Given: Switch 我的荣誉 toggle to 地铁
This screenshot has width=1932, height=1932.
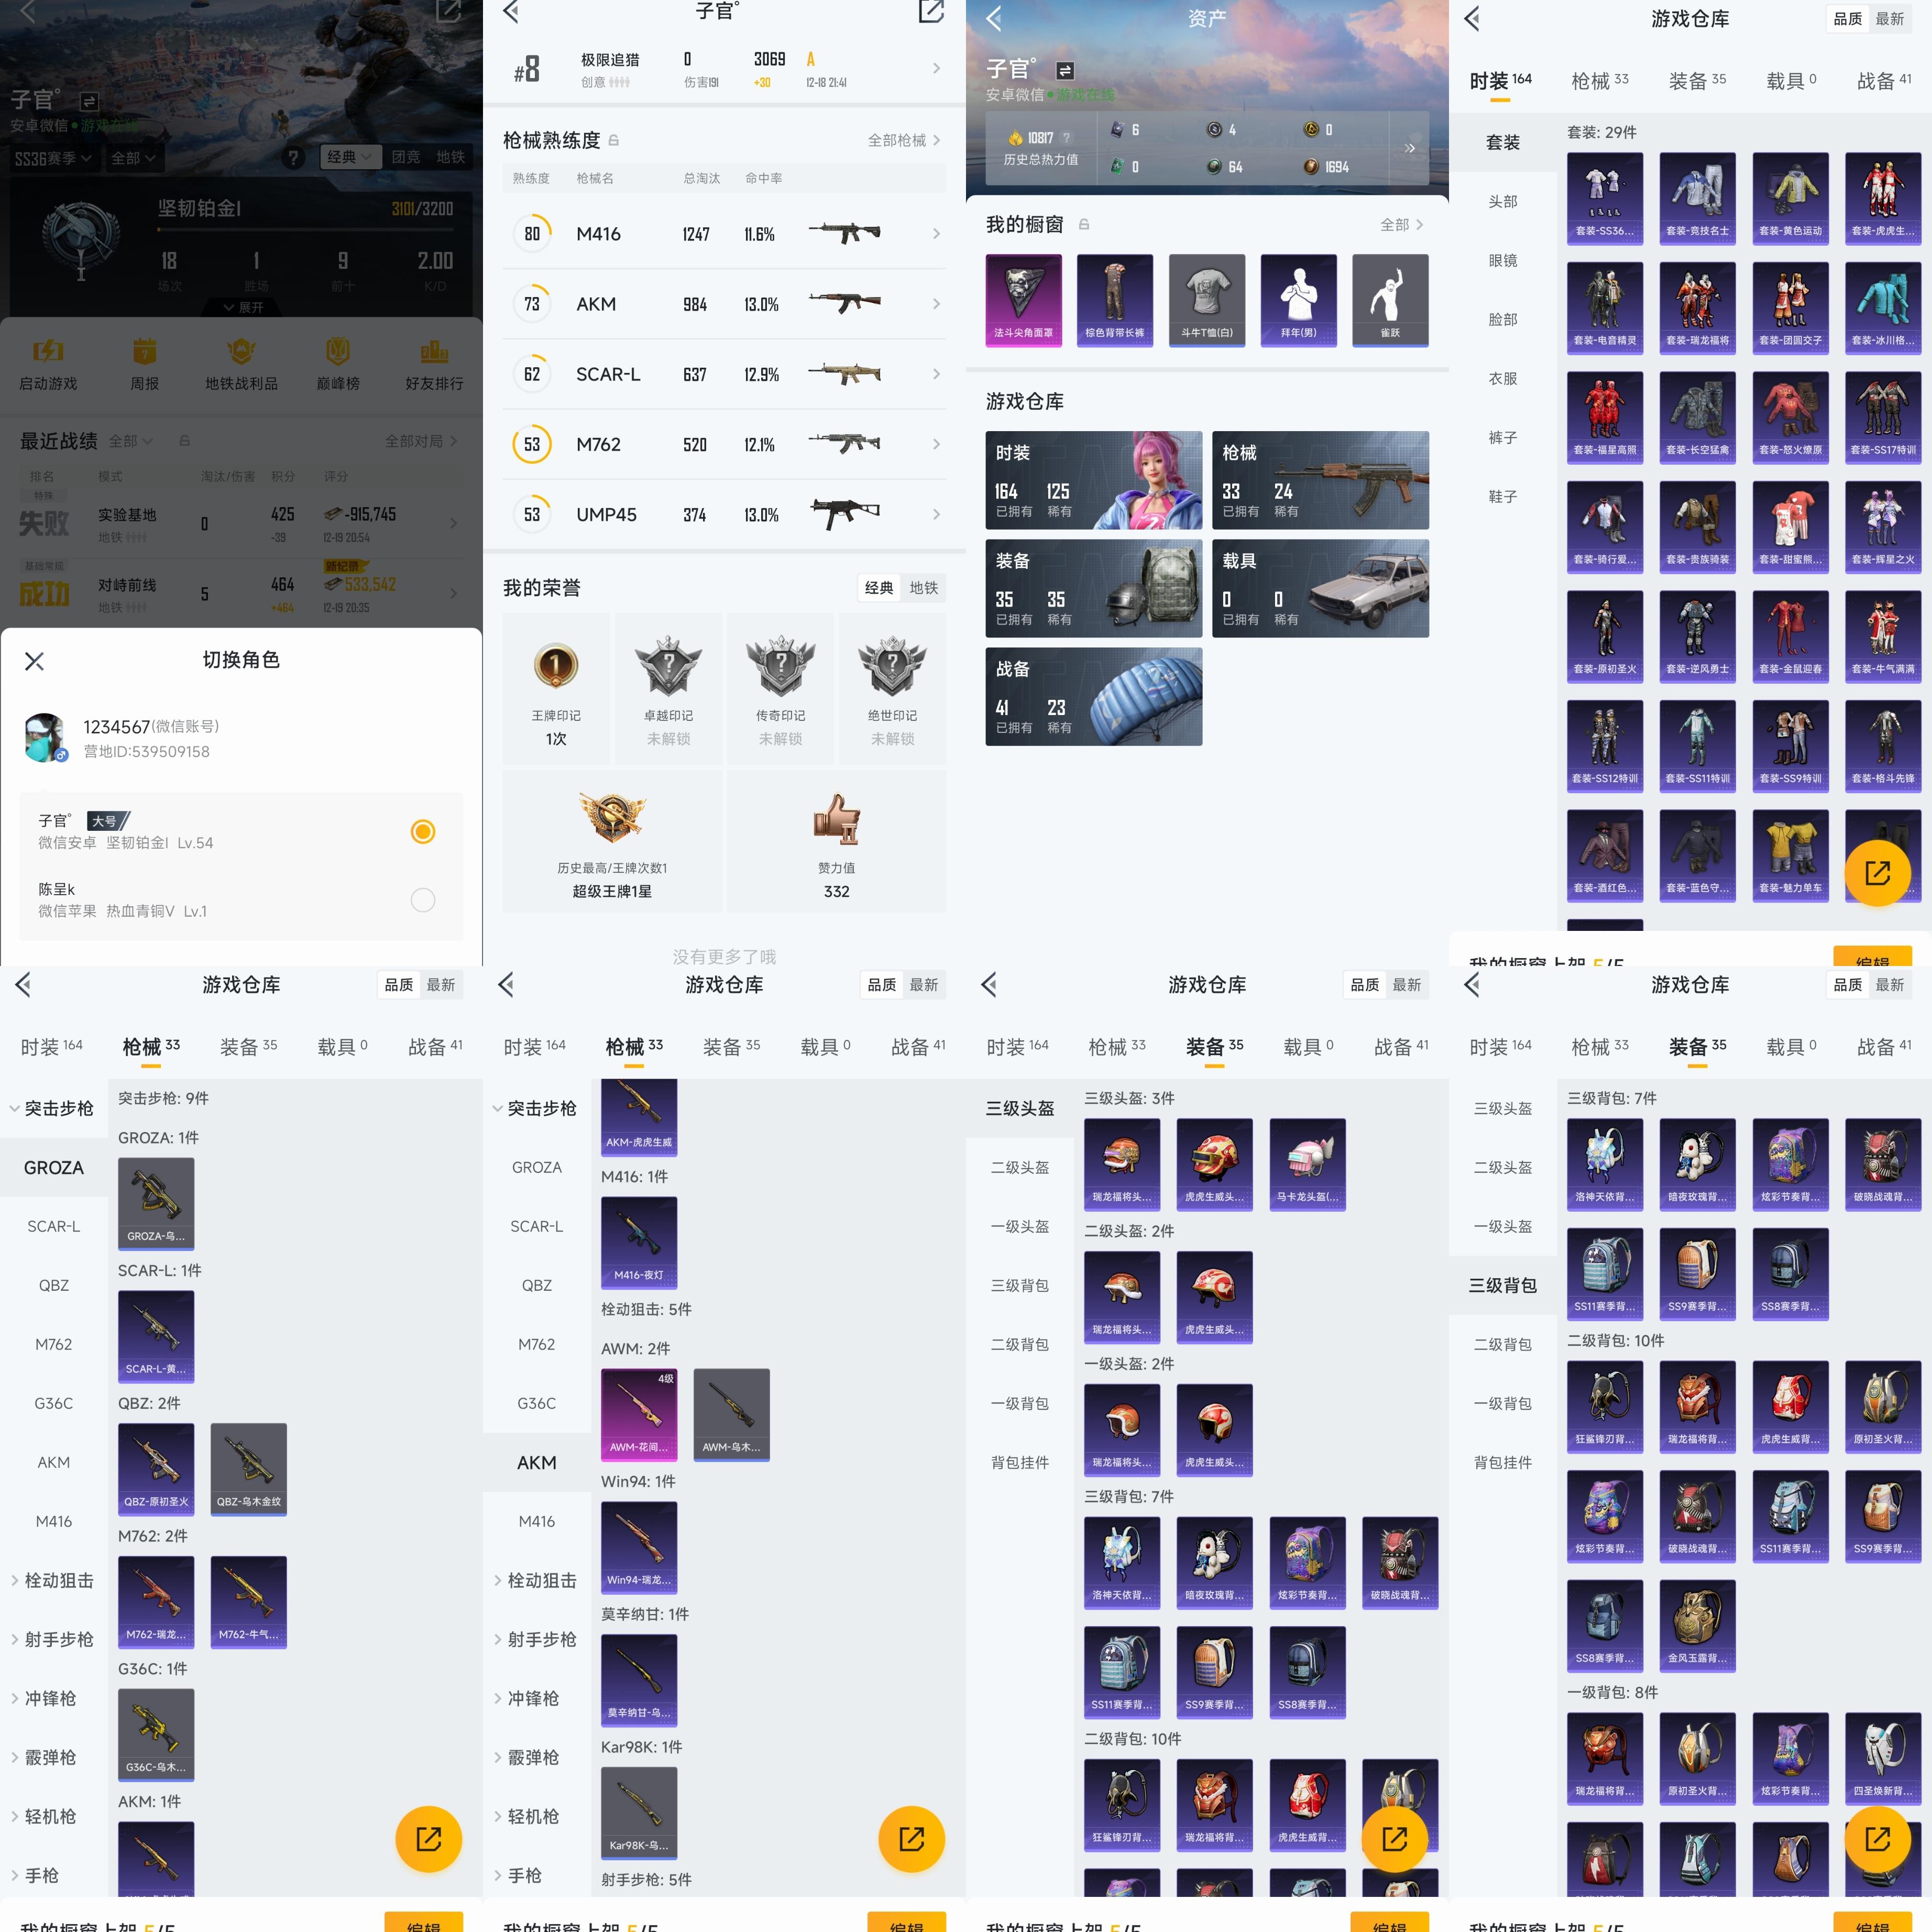Looking at the screenshot, I should point(923,588).
